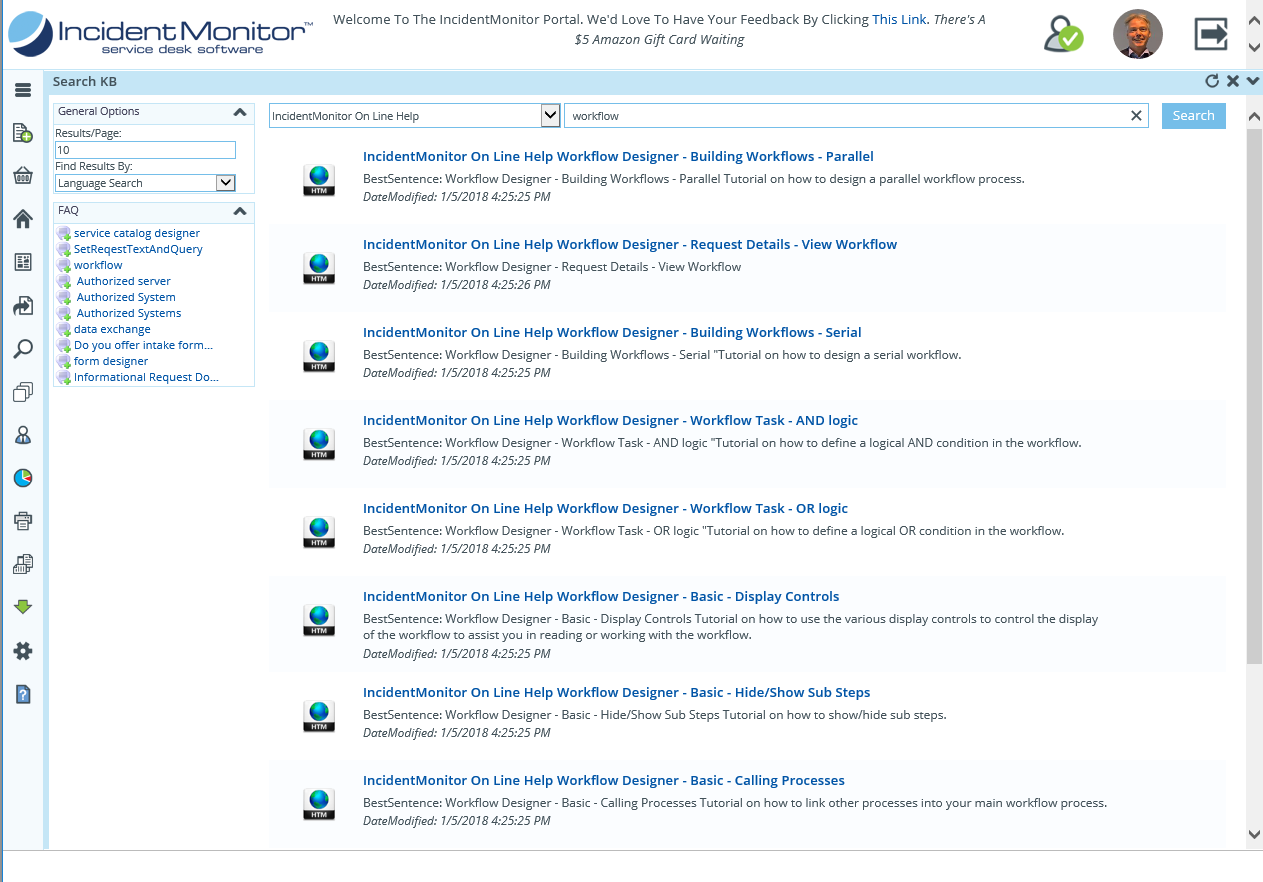The height and width of the screenshot is (882, 1263).
Task: Go to the home icon
Action: tap(22, 219)
